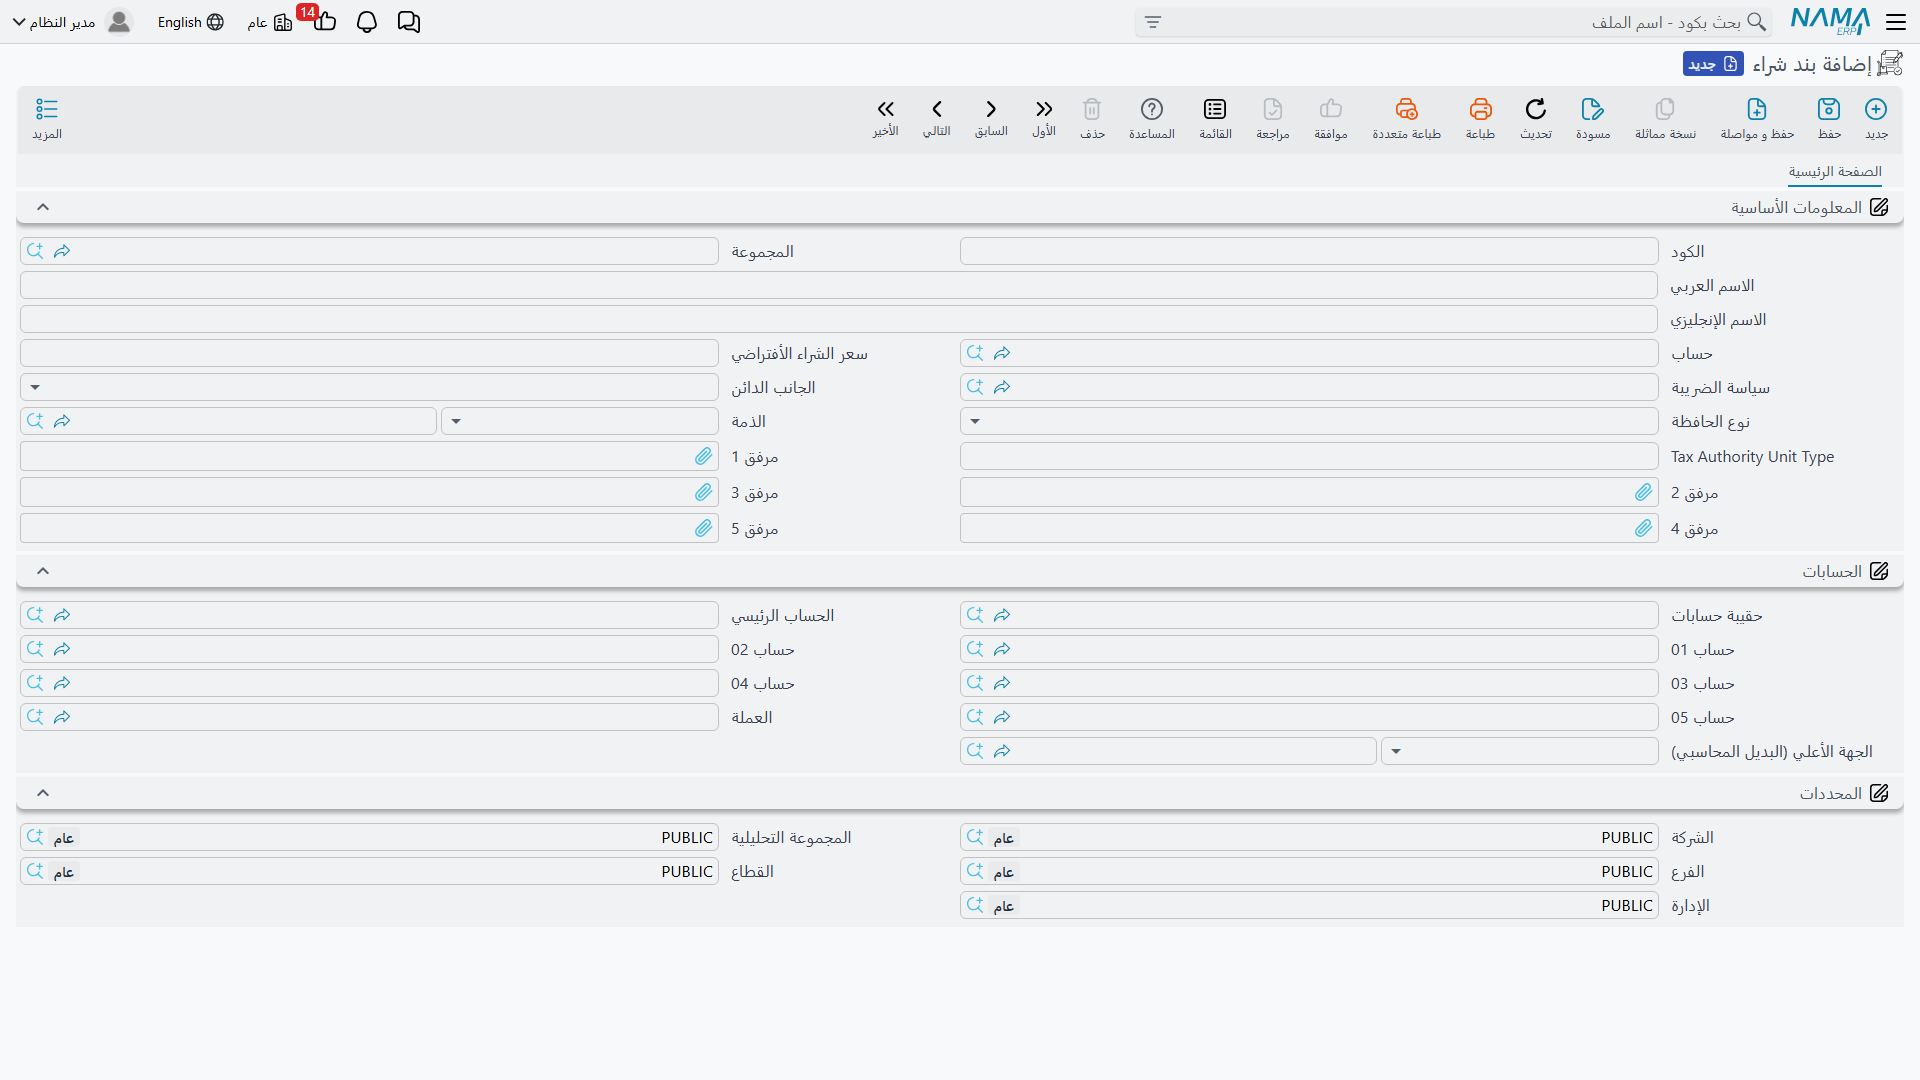
Task: Click the تحديث refresh icon
Action: (x=1536, y=109)
